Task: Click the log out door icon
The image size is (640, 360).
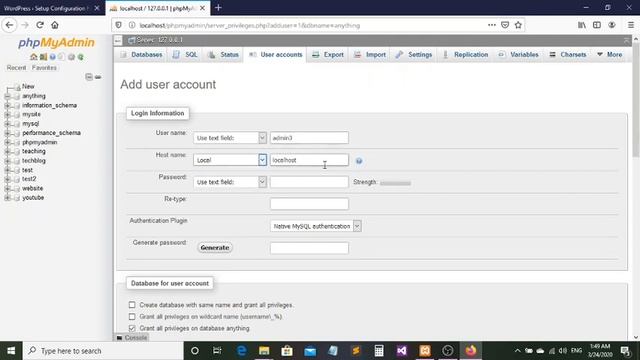Action: [x=43, y=57]
